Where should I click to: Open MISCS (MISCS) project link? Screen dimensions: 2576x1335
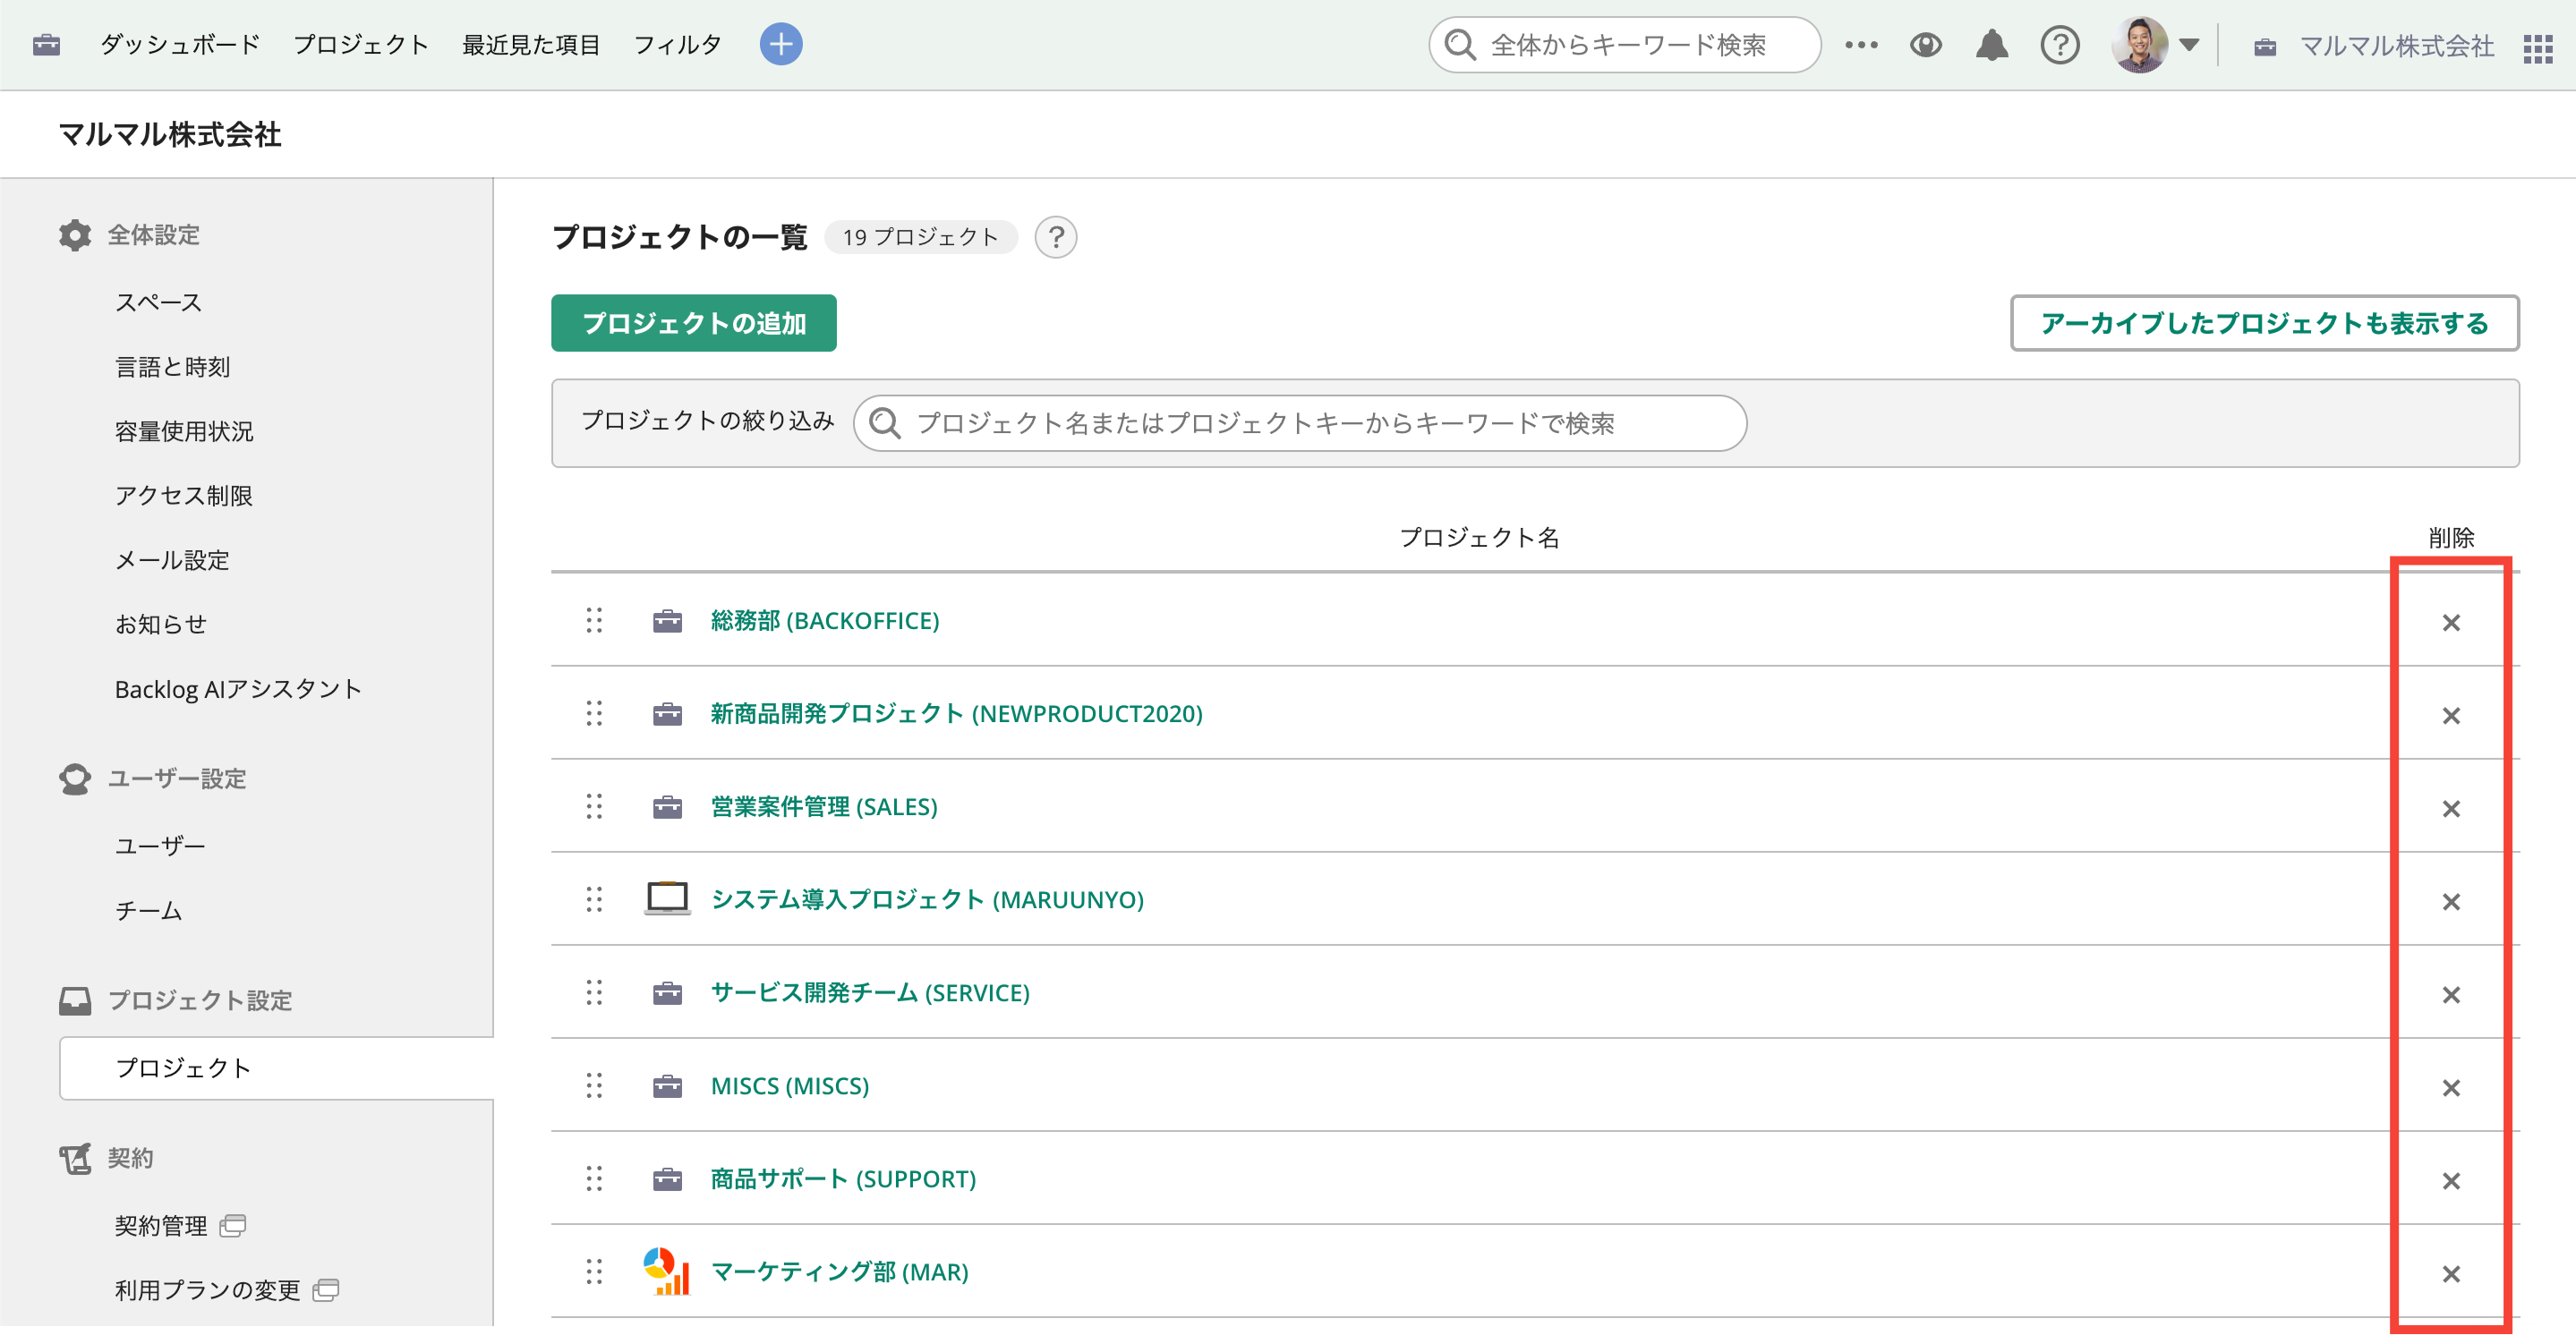tap(790, 1085)
